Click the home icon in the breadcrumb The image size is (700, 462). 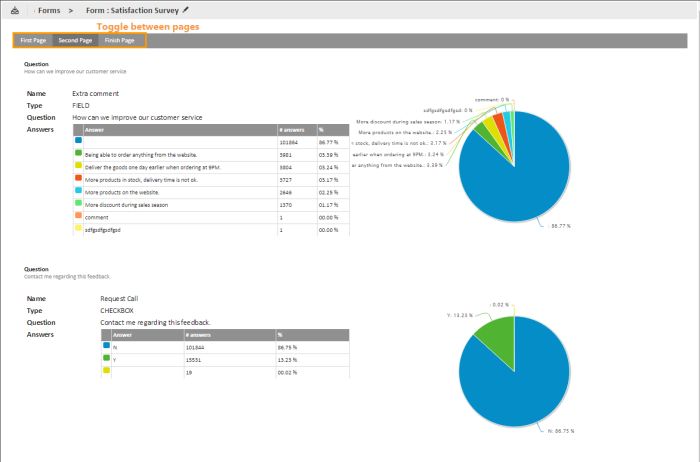pos(14,10)
